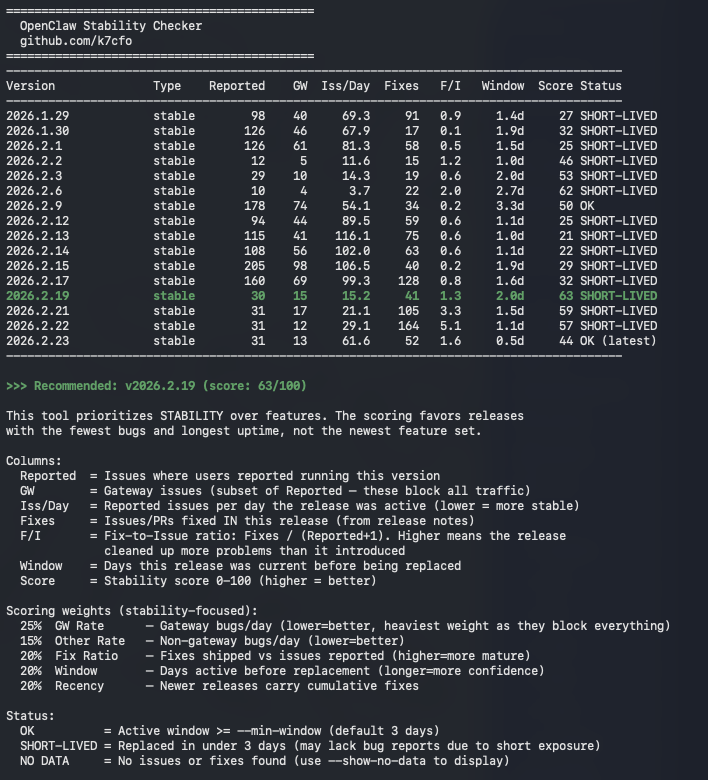Click version 2026.2.3 in the table
708x780 pixels.
click(x=34, y=176)
